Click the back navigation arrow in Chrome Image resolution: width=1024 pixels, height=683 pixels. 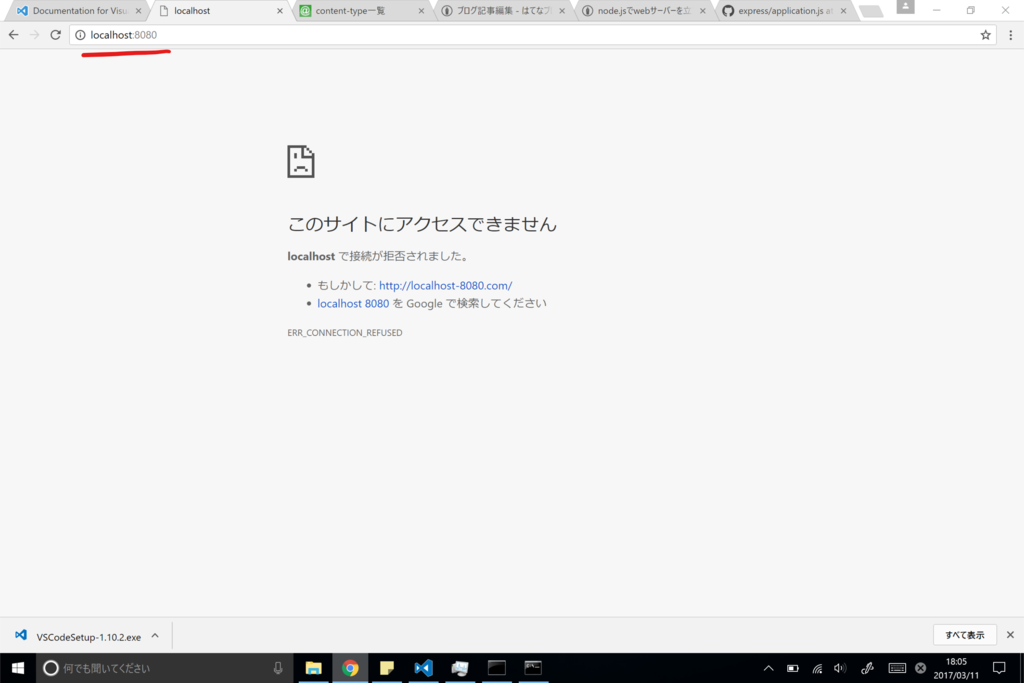click(x=13, y=34)
